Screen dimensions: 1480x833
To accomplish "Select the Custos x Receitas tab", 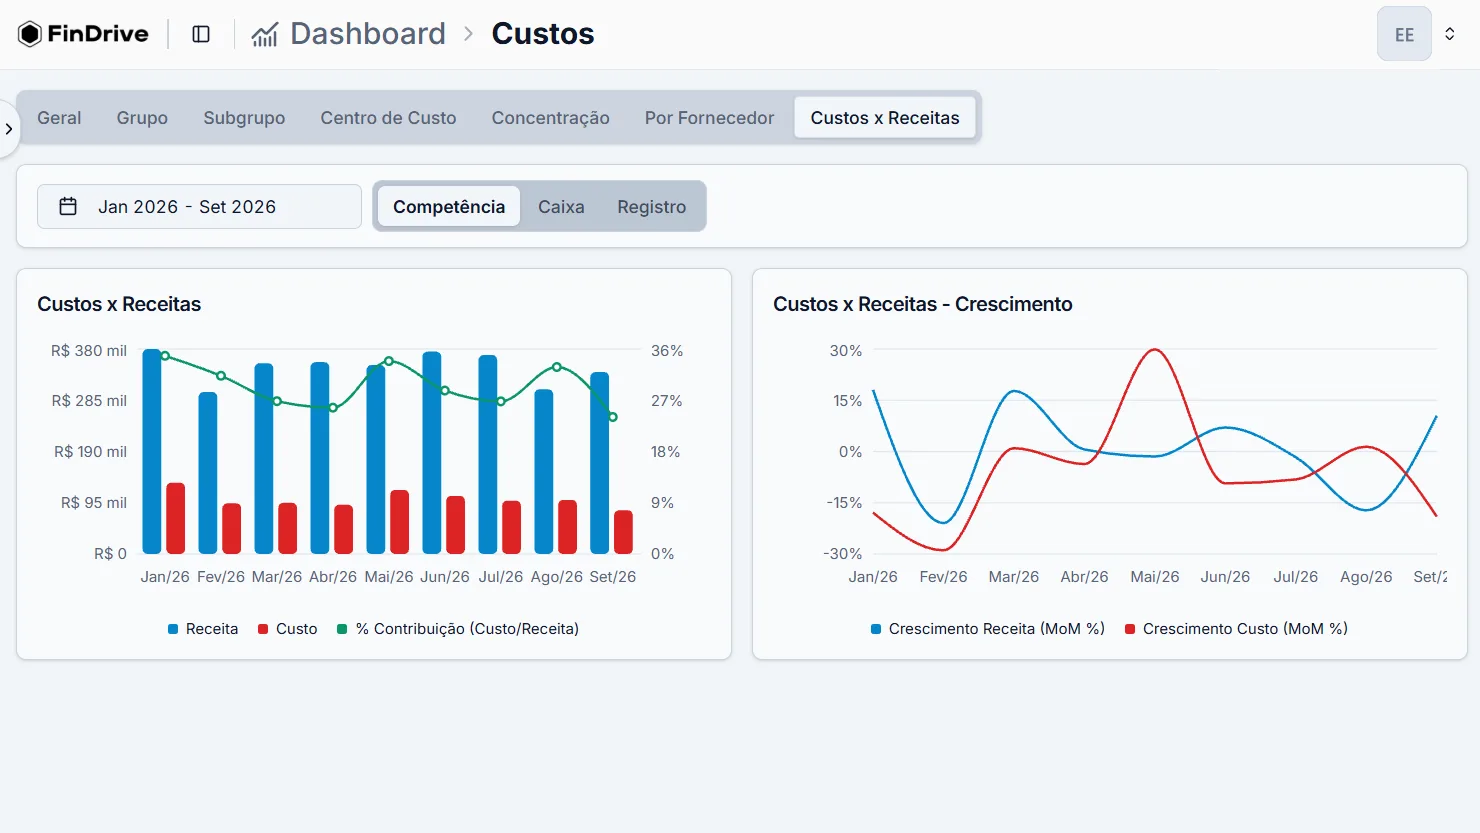I will 885,118.
